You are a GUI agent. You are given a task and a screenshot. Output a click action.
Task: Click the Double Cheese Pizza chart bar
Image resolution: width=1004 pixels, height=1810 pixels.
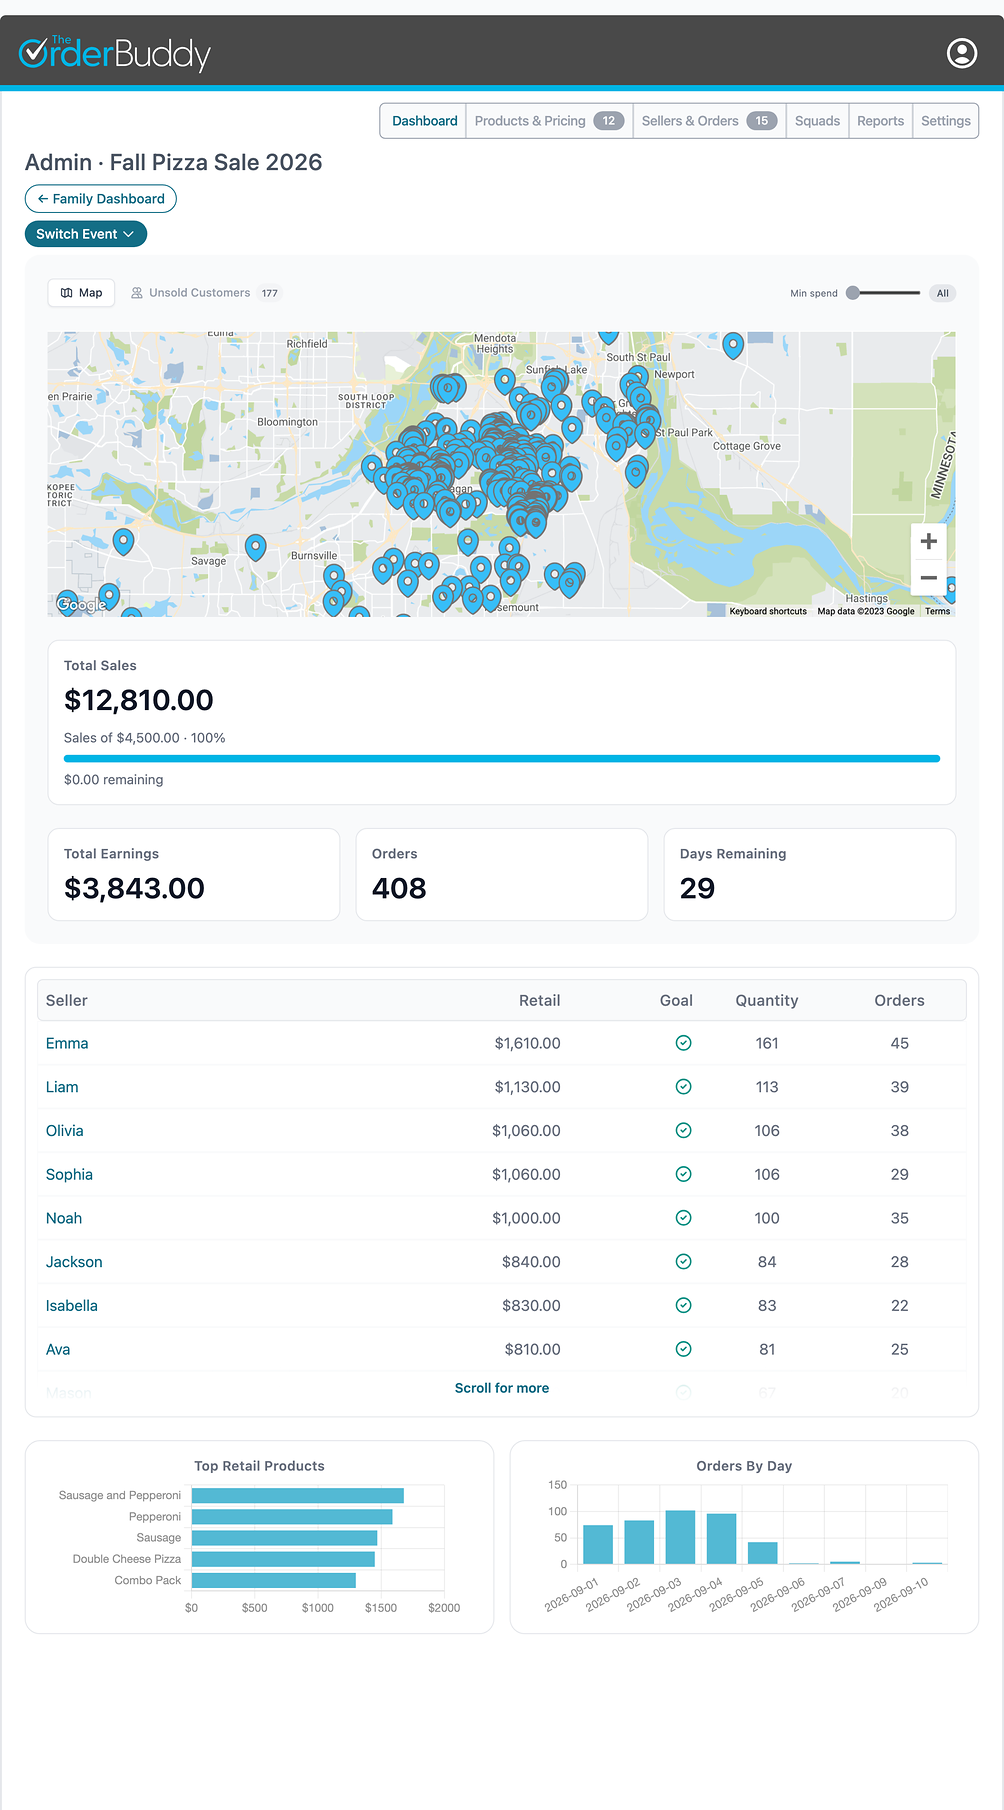[x=283, y=1559]
